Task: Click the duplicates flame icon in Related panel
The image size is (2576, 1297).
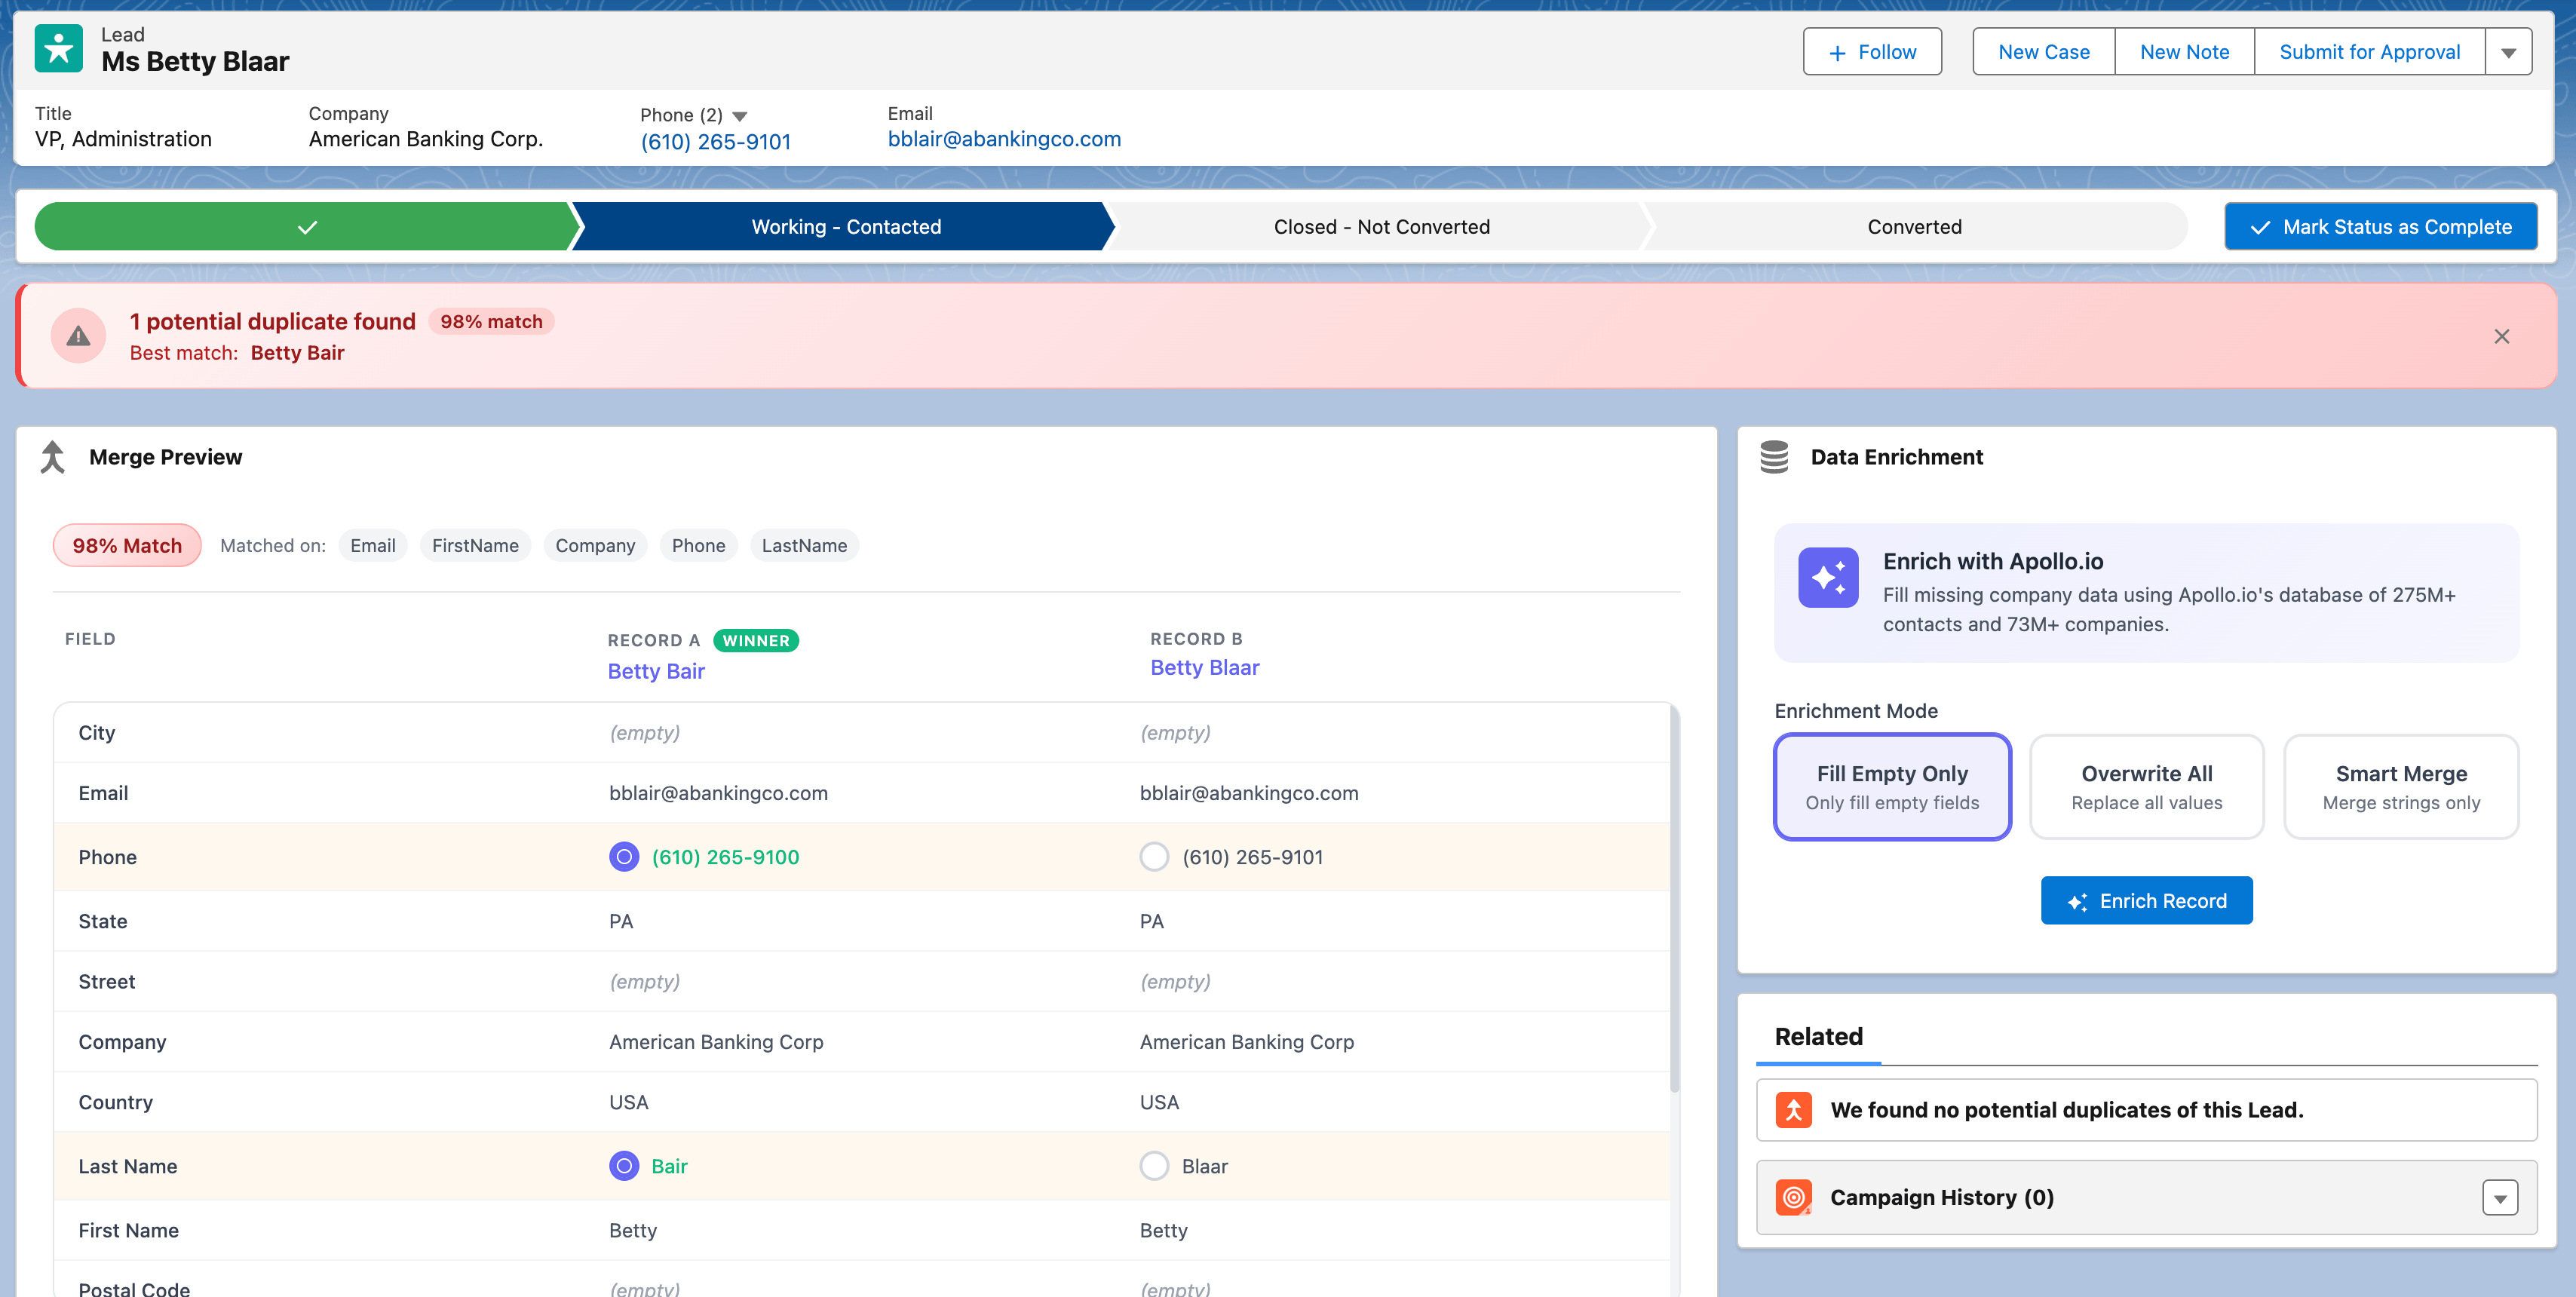Action: click(1793, 1109)
